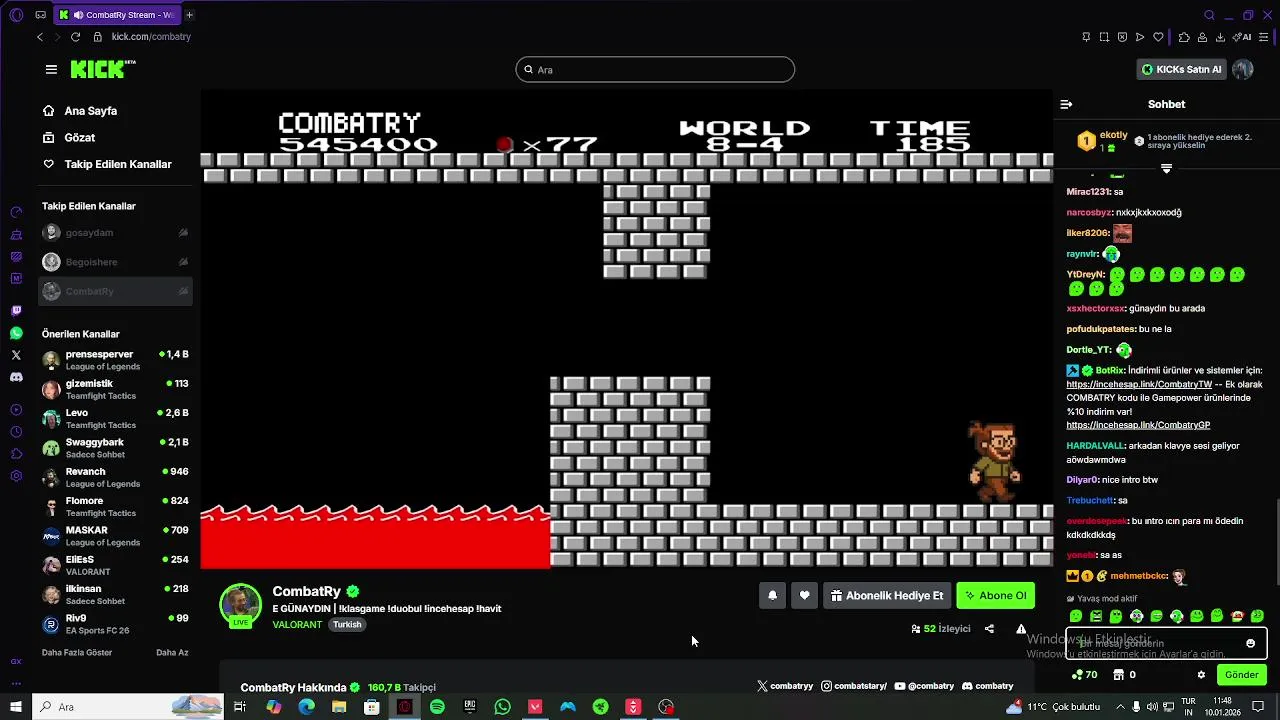Share the stream via the share icon
Screen dimensions: 1280x720
(989, 629)
